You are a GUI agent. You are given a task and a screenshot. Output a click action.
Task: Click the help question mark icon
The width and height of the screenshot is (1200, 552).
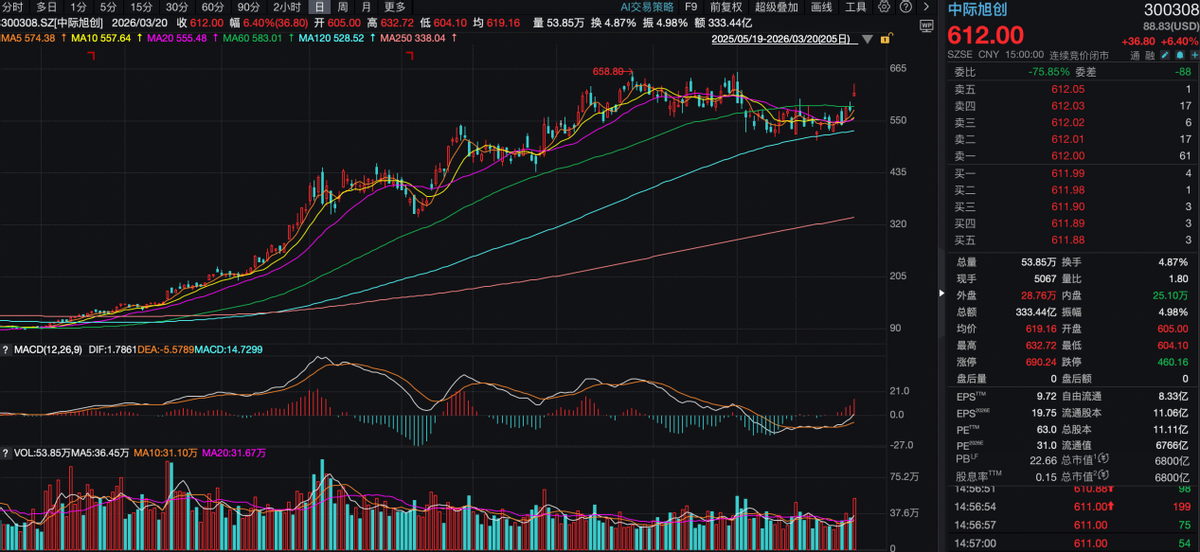point(907,6)
